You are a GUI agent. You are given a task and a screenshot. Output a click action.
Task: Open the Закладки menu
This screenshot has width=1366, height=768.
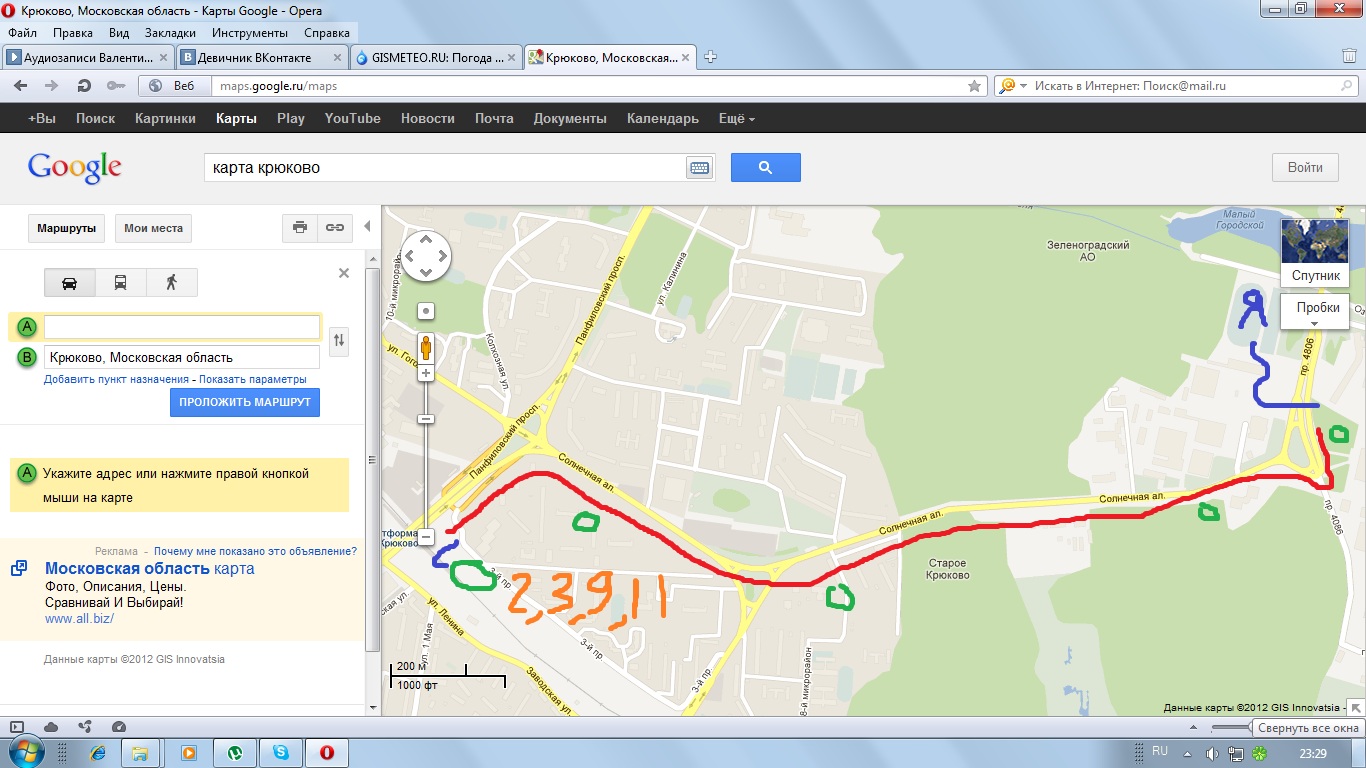[170, 33]
